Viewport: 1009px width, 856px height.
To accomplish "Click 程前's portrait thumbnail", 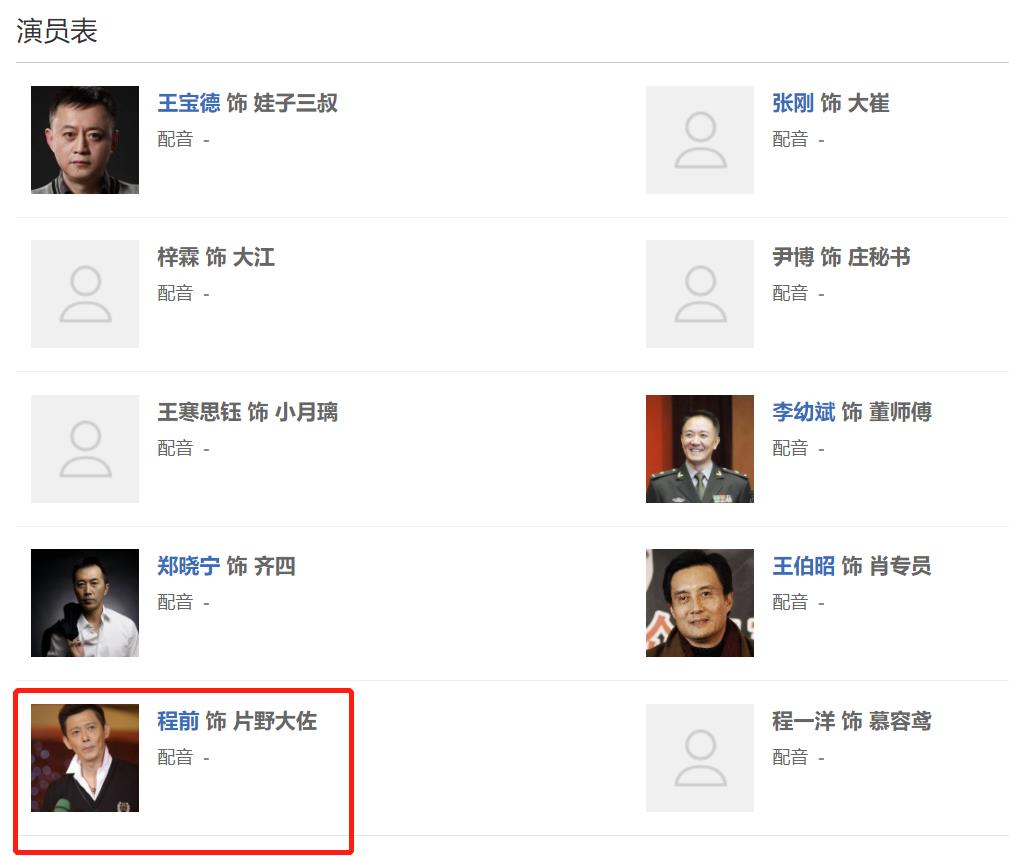I will pyautogui.click(x=85, y=758).
